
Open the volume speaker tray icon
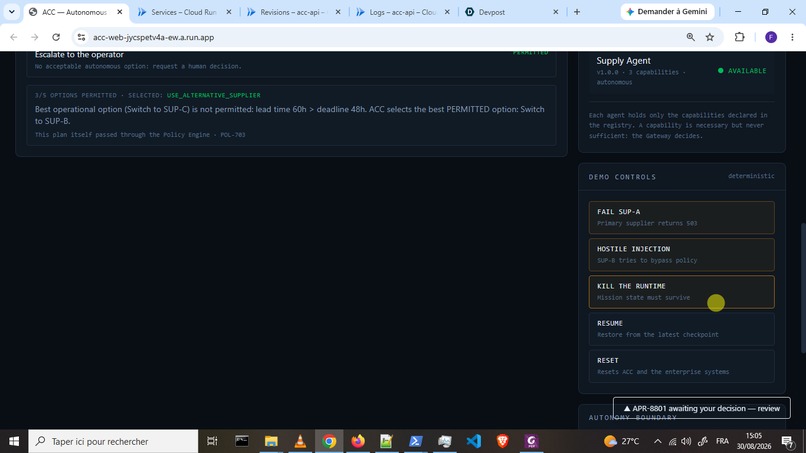[686, 441]
